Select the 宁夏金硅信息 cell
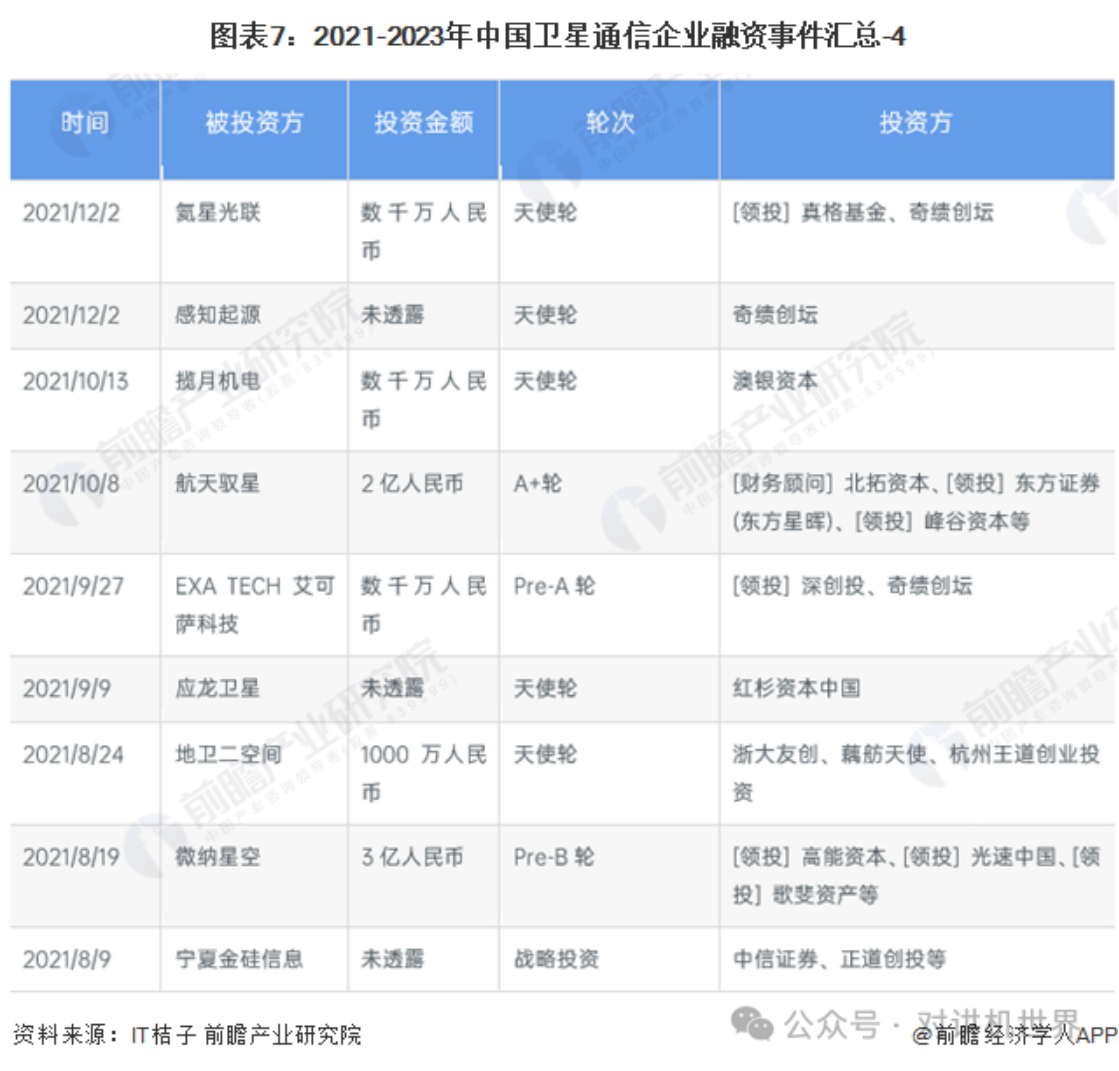This screenshot has width=1119, height=1071. [x=238, y=959]
